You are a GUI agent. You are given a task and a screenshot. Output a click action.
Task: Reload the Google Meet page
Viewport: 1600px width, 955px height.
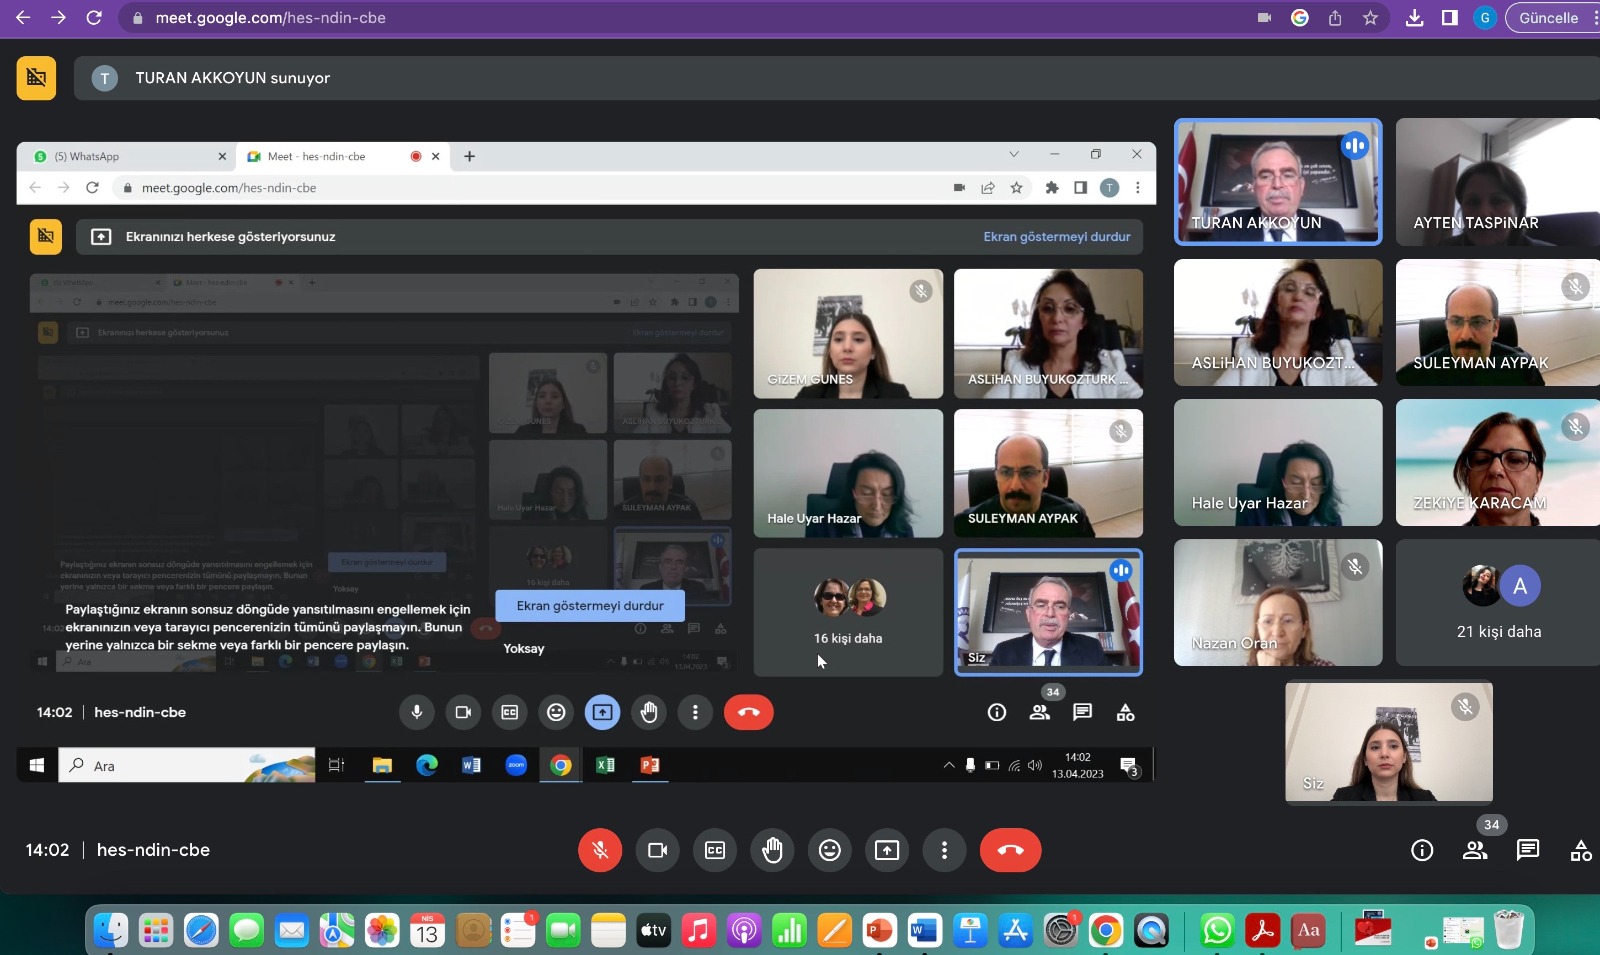point(94,18)
